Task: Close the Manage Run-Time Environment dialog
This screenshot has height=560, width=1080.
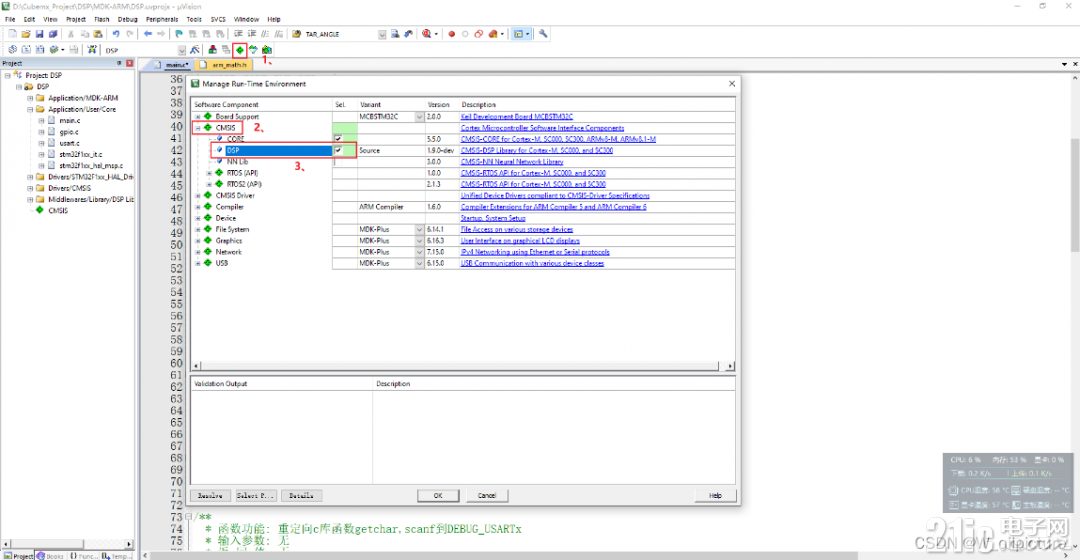Action: (731, 83)
